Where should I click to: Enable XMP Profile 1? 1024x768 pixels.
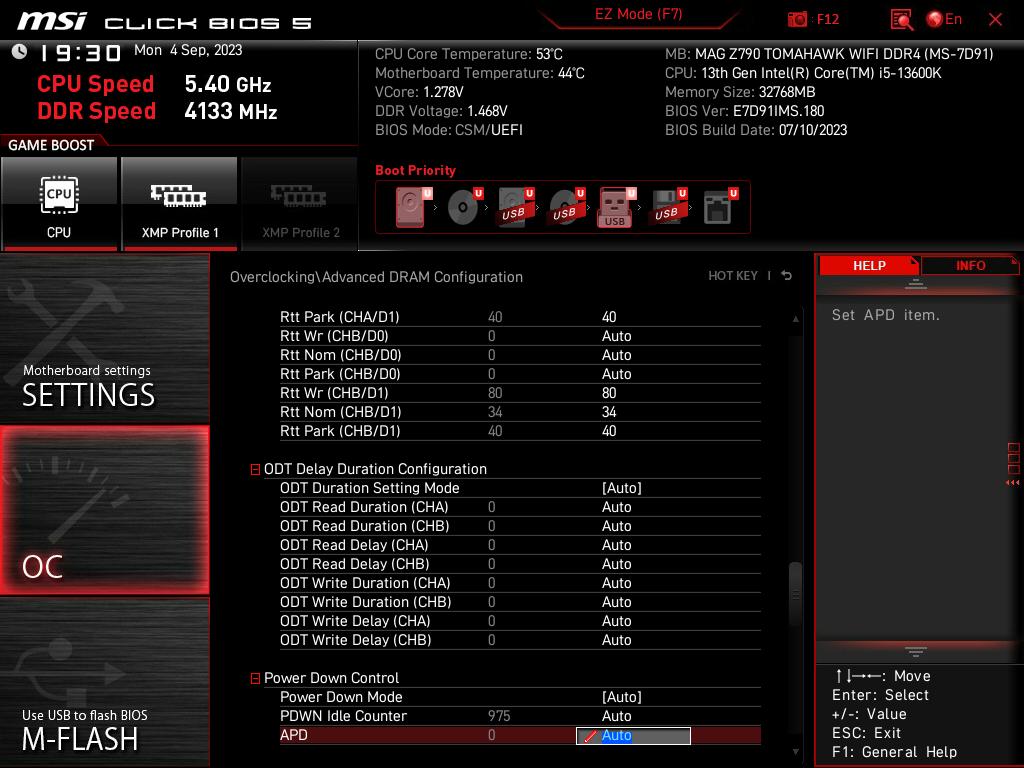[180, 203]
